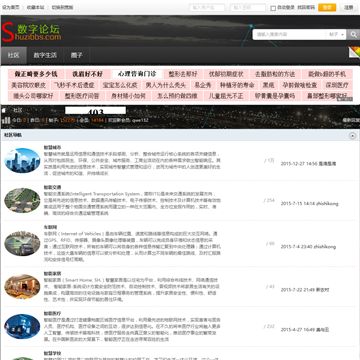Open the 优郁初期症状 ad link
The width and height of the screenshot is (360, 360).
click(x=226, y=74)
